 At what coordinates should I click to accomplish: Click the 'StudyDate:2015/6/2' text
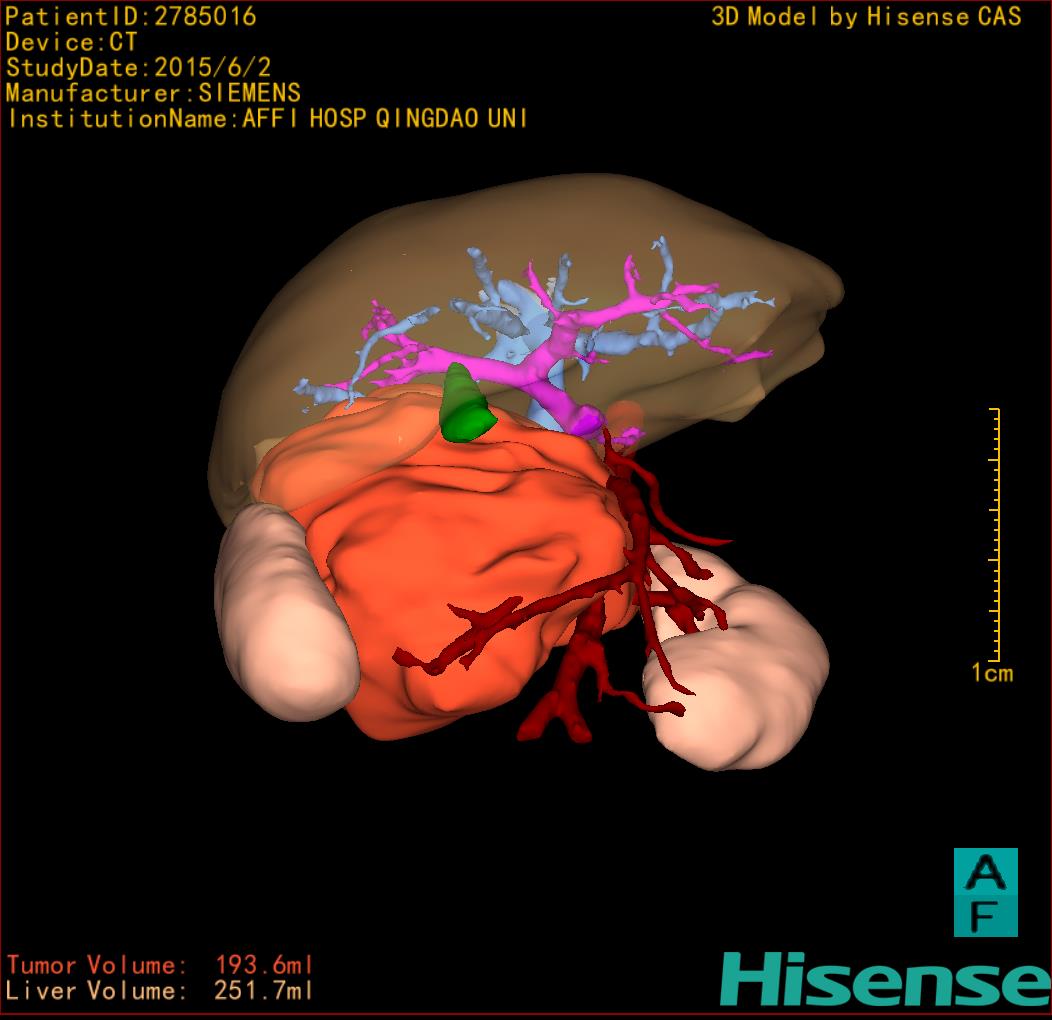(x=138, y=68)
